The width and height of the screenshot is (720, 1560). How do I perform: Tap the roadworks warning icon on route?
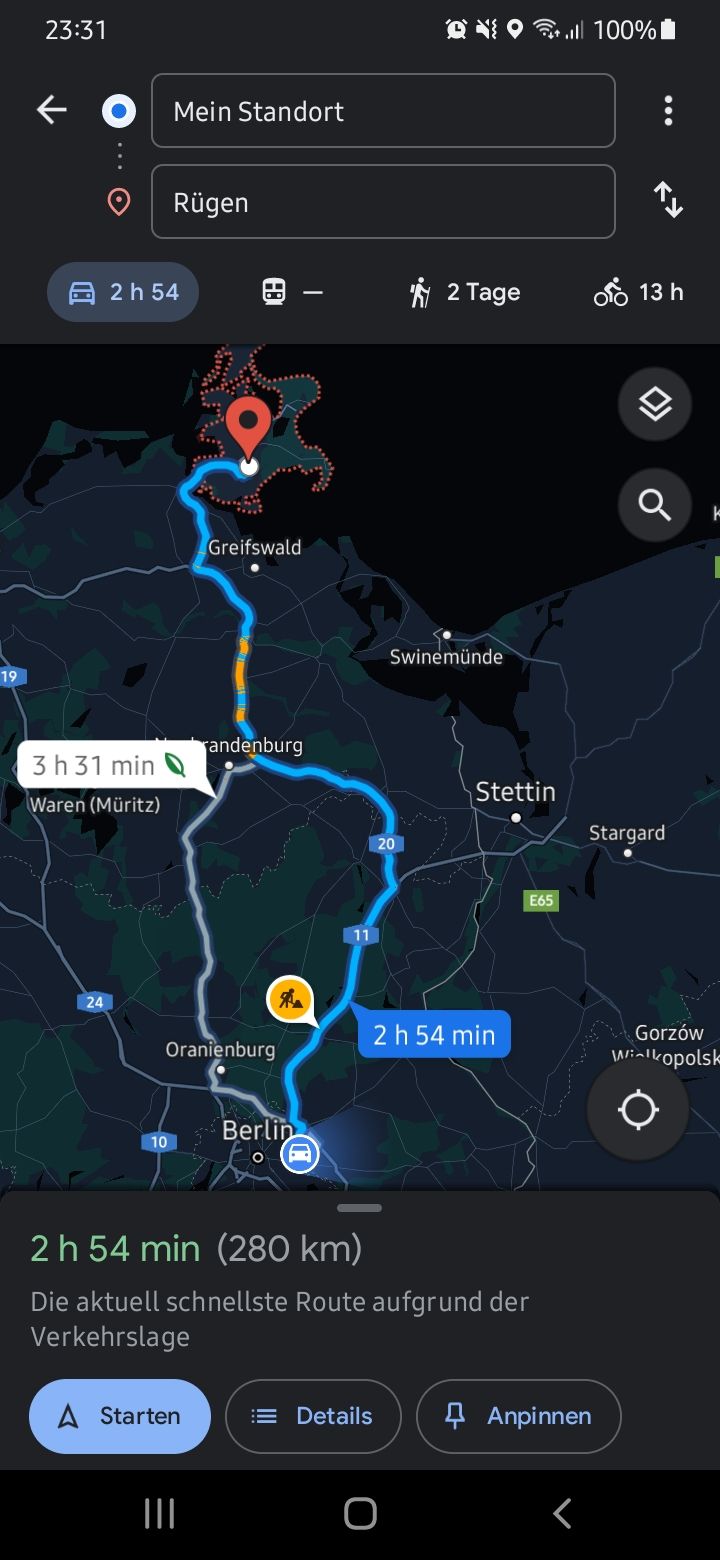[290, 999]
